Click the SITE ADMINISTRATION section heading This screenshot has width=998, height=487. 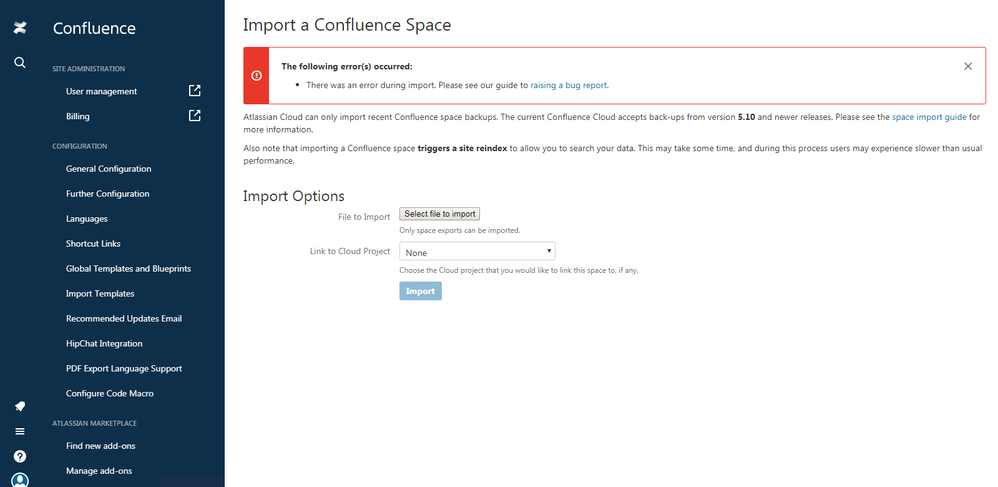pyautogui.click(x=88, y=69)
